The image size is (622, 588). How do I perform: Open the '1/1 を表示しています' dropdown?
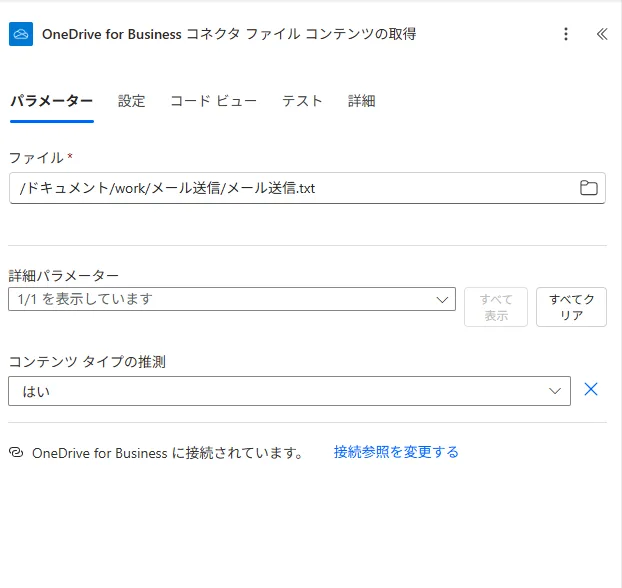tap(232, 299)
